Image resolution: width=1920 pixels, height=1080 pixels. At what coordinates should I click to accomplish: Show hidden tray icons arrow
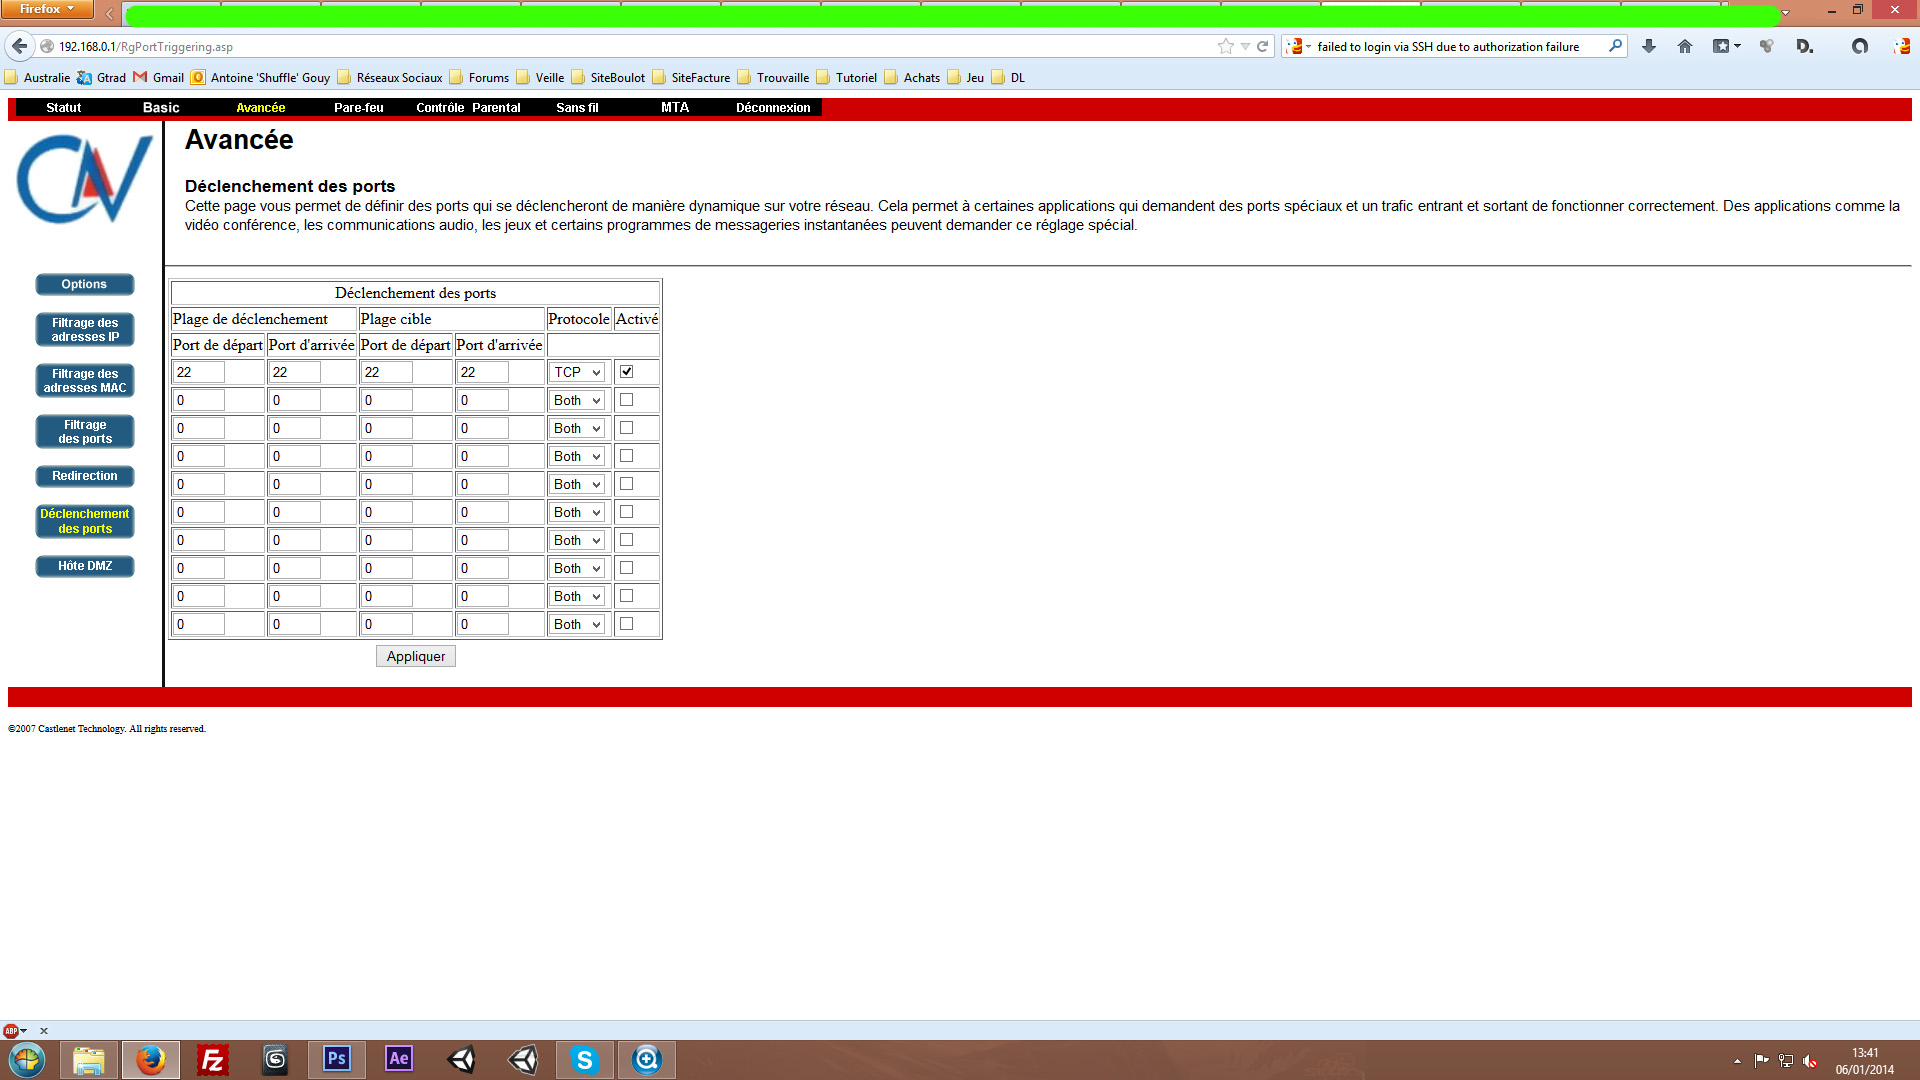point(1737,1061)
